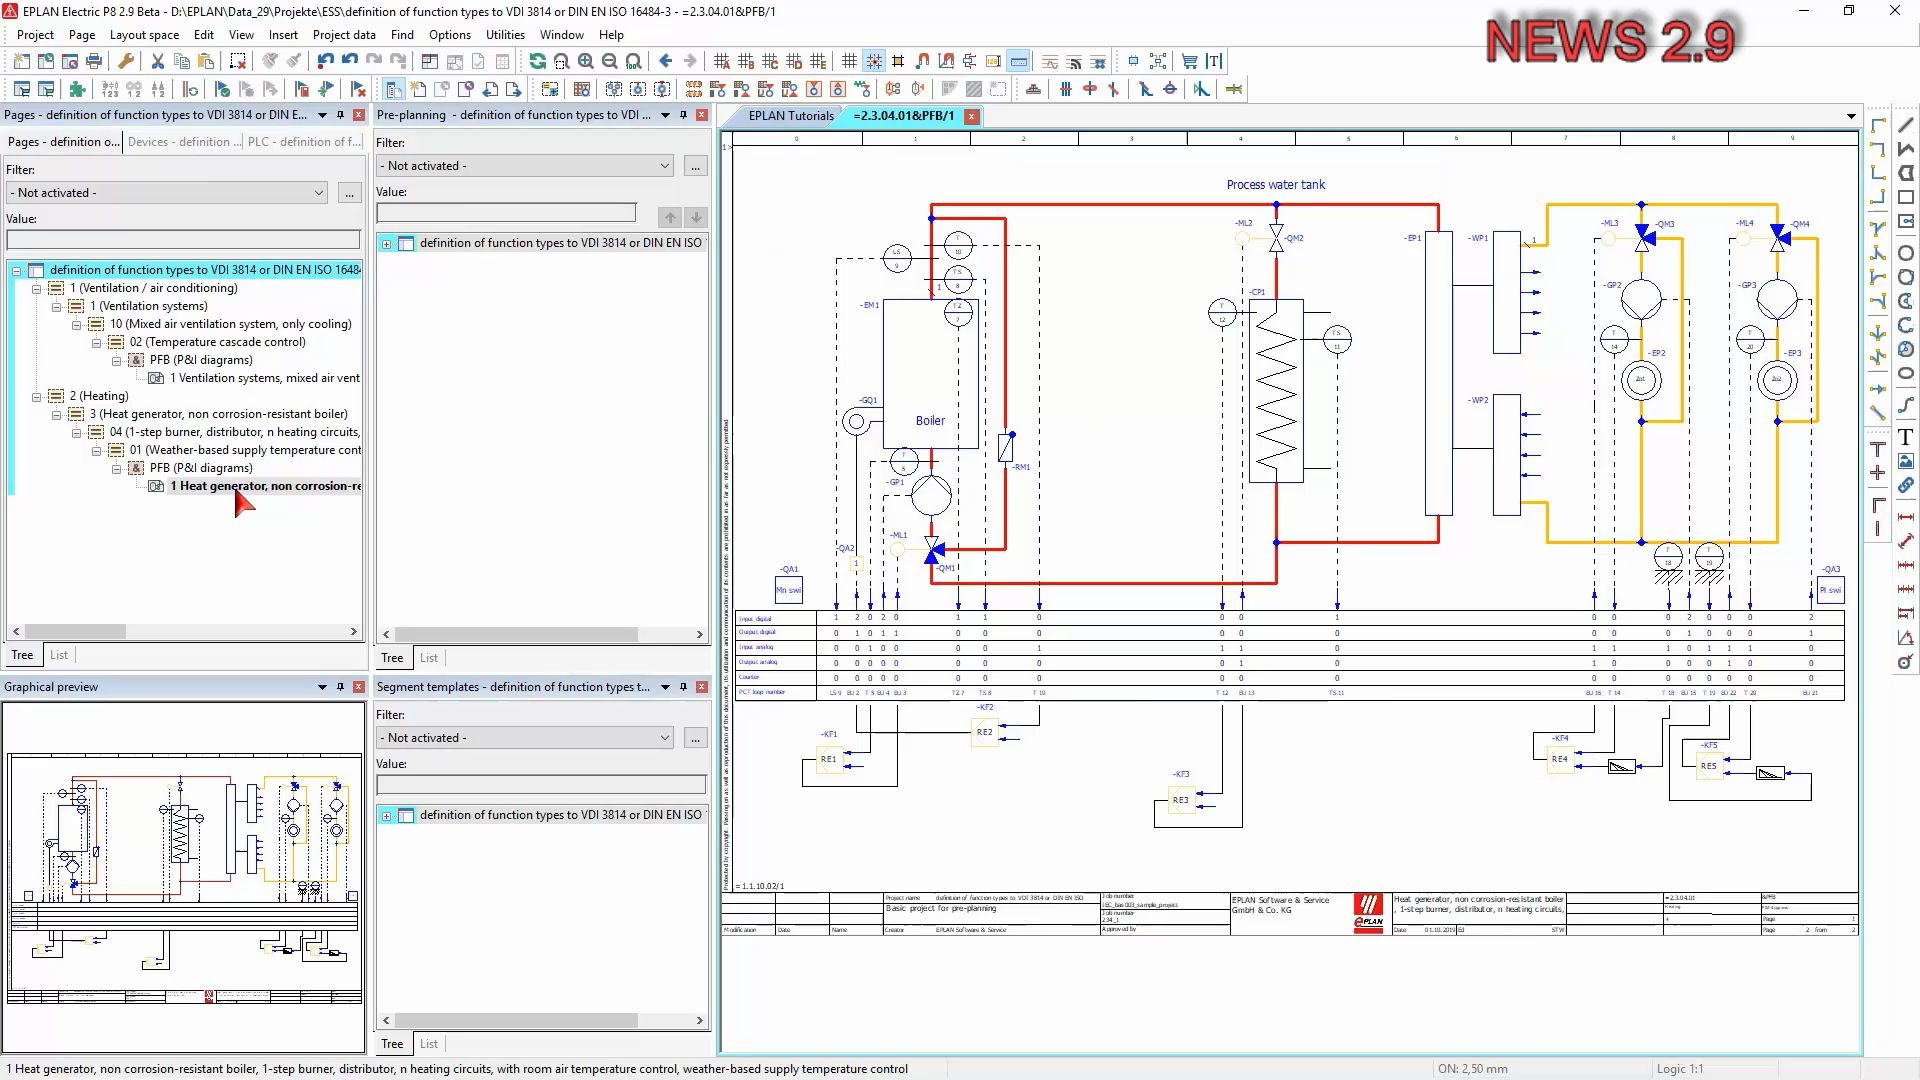This screenshot has width=1920, height=1080.
Task: Toggle the highlighted page navigator button
Action: pos(394,89)
